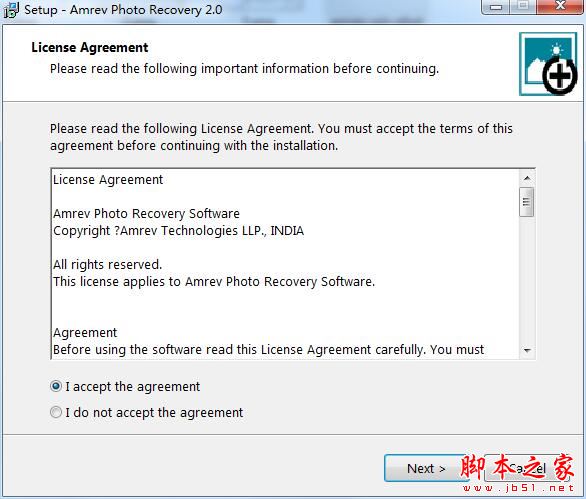Click the setup installer icon in title bar
The height and width of the screenshot is (499, 586).
[11, 10]
